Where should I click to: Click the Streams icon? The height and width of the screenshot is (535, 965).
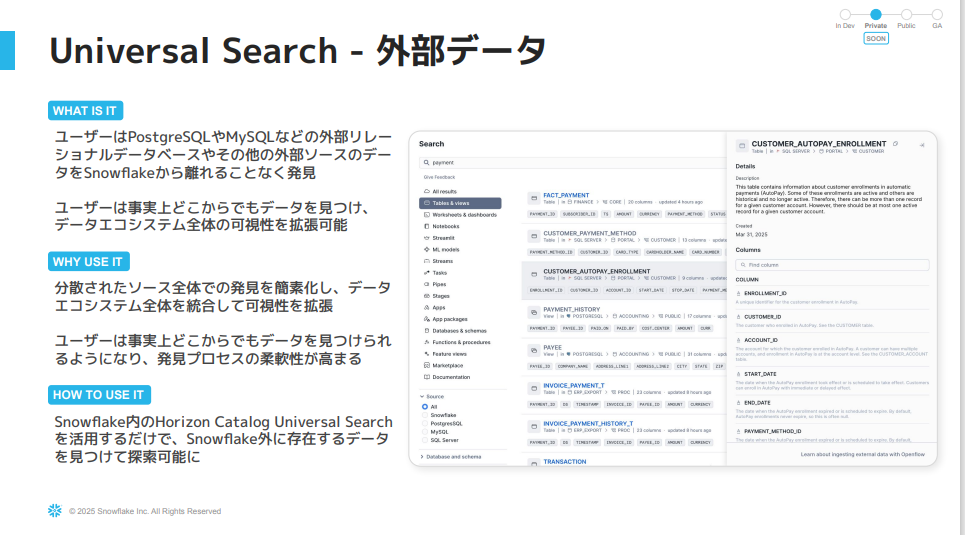(426, 261)
